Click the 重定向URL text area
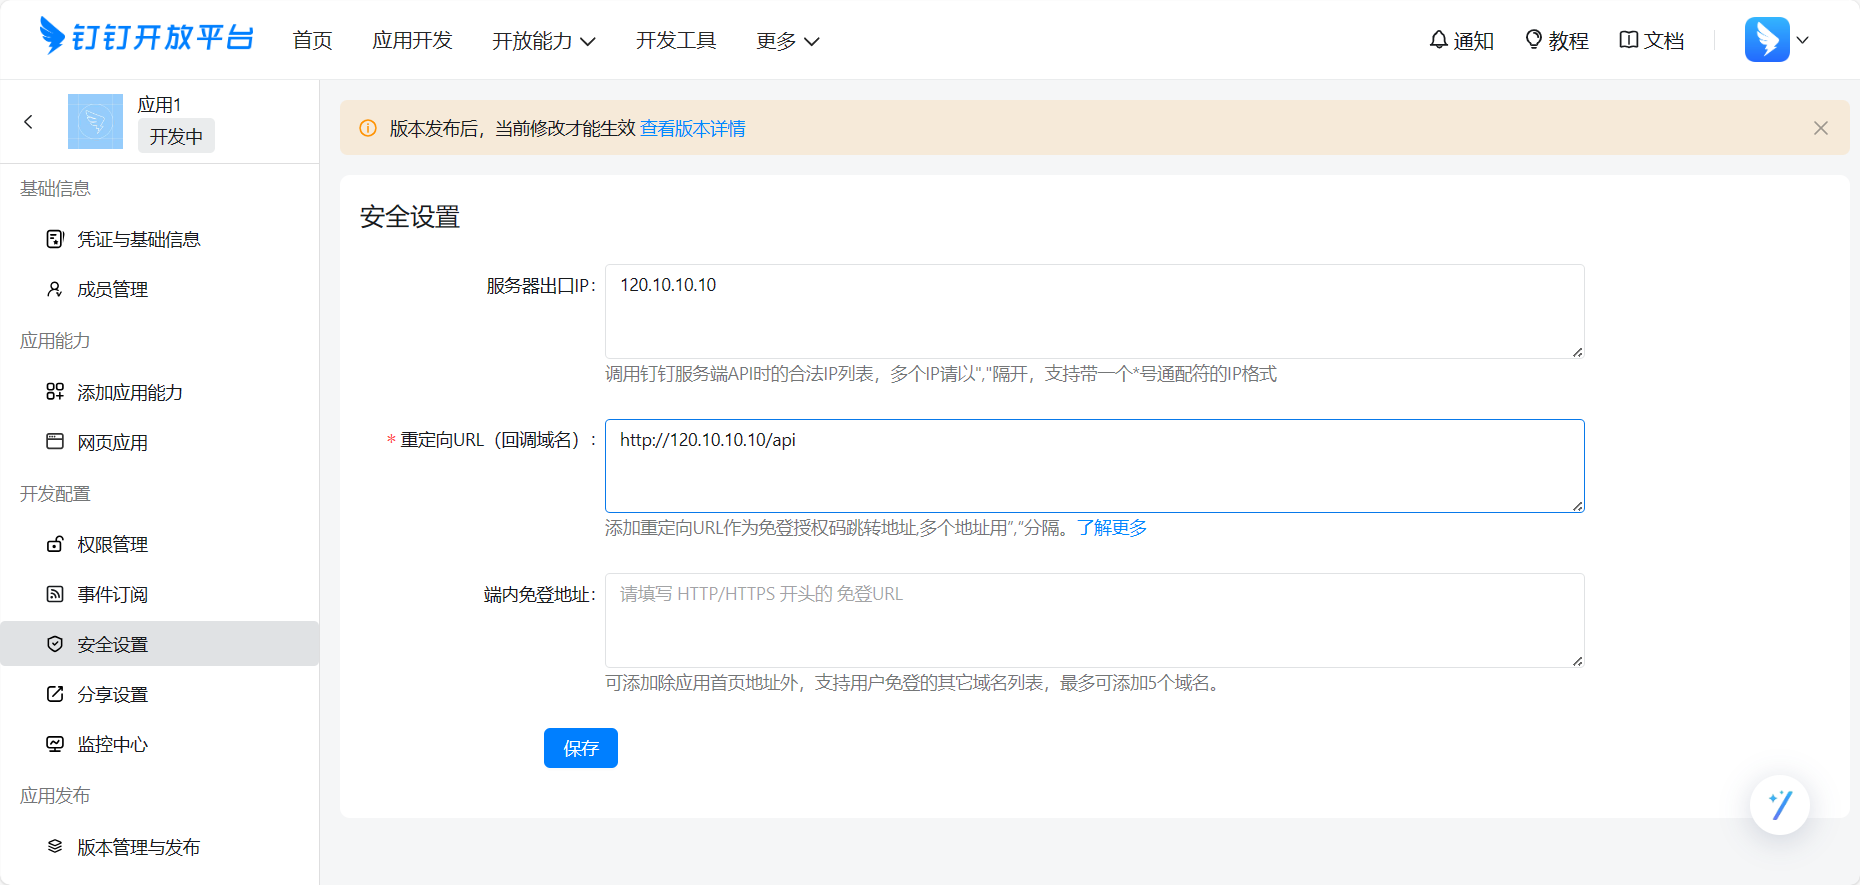This screenshot has width=1860, height=885. [x=1095, y=466]
